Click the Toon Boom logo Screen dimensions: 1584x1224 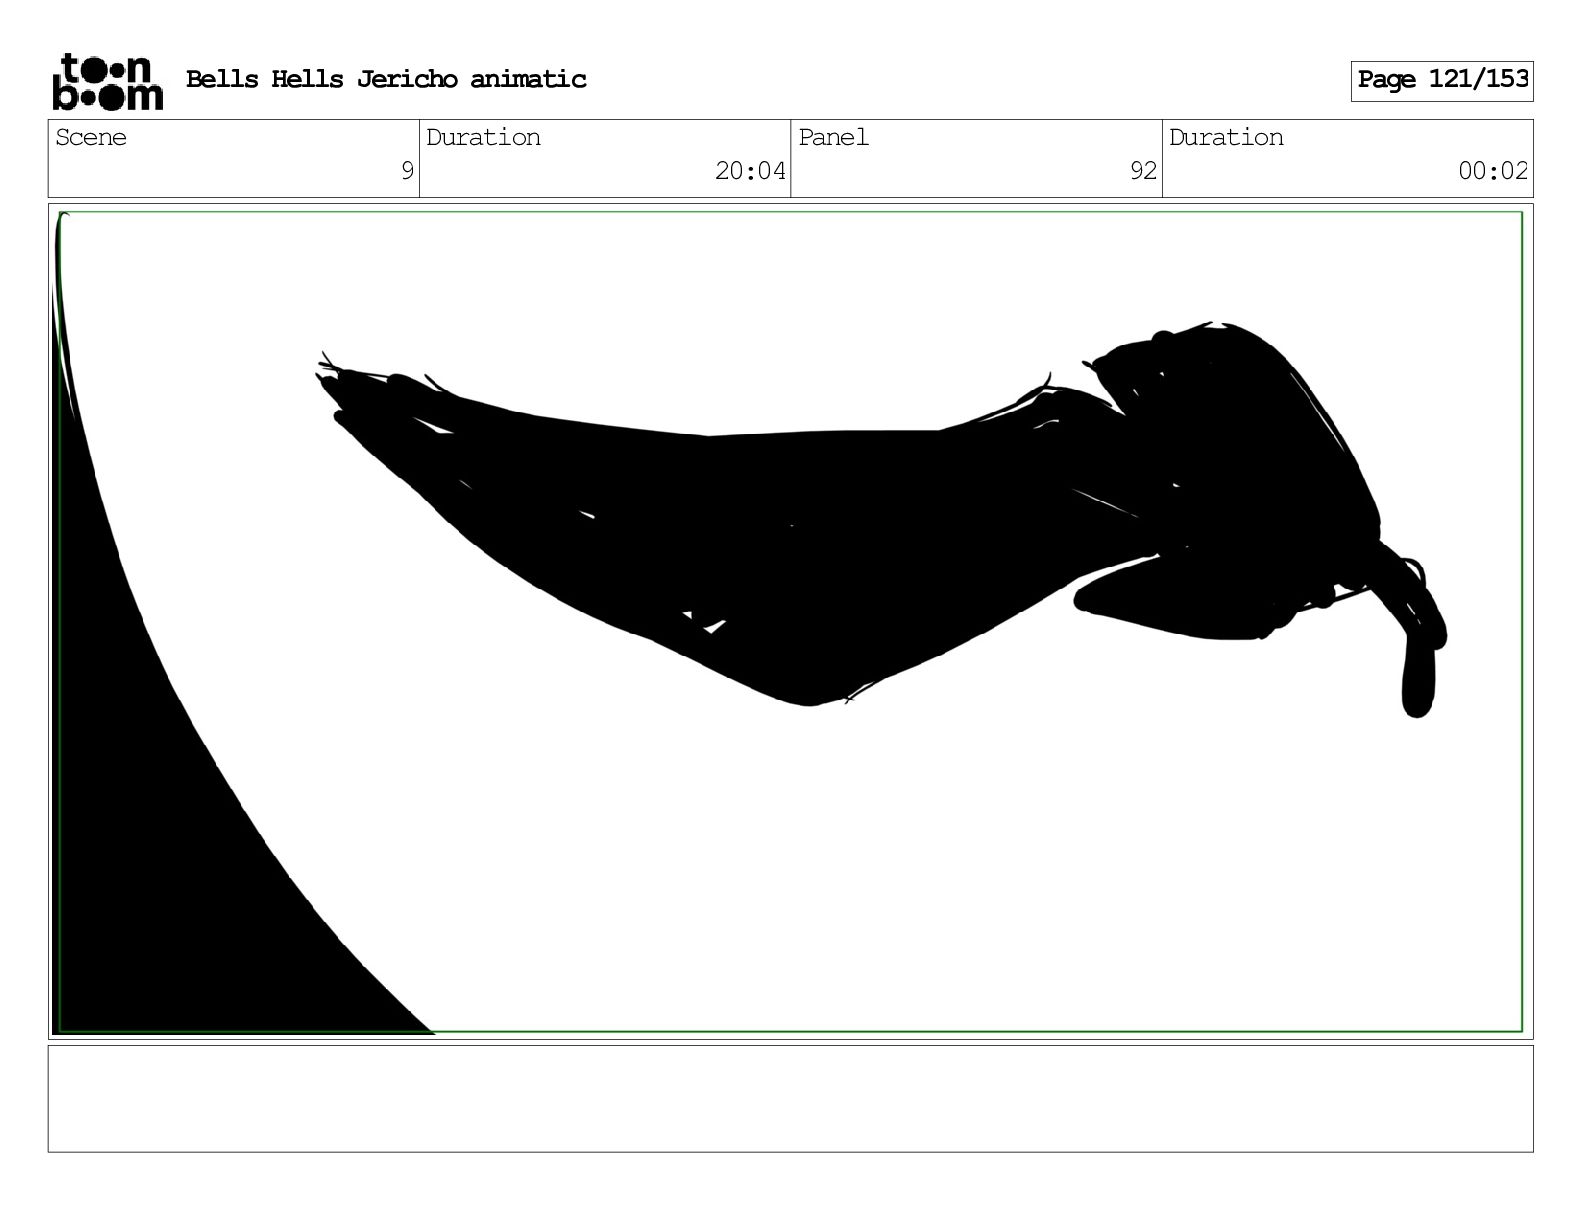[x=107, y=81]
